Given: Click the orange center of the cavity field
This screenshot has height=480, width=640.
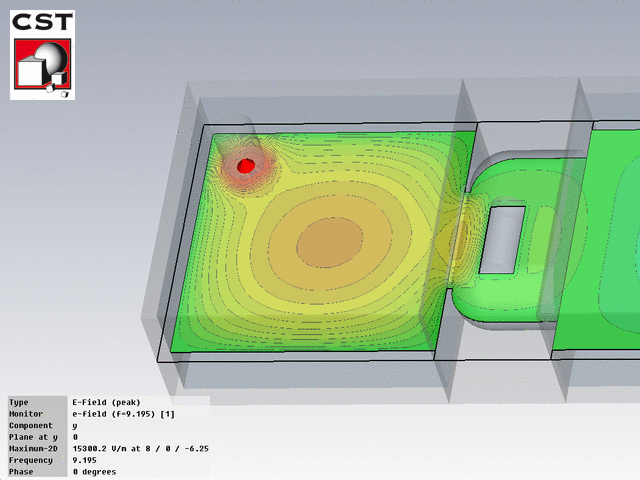Looking at the screenshot, I should (330, 242).
